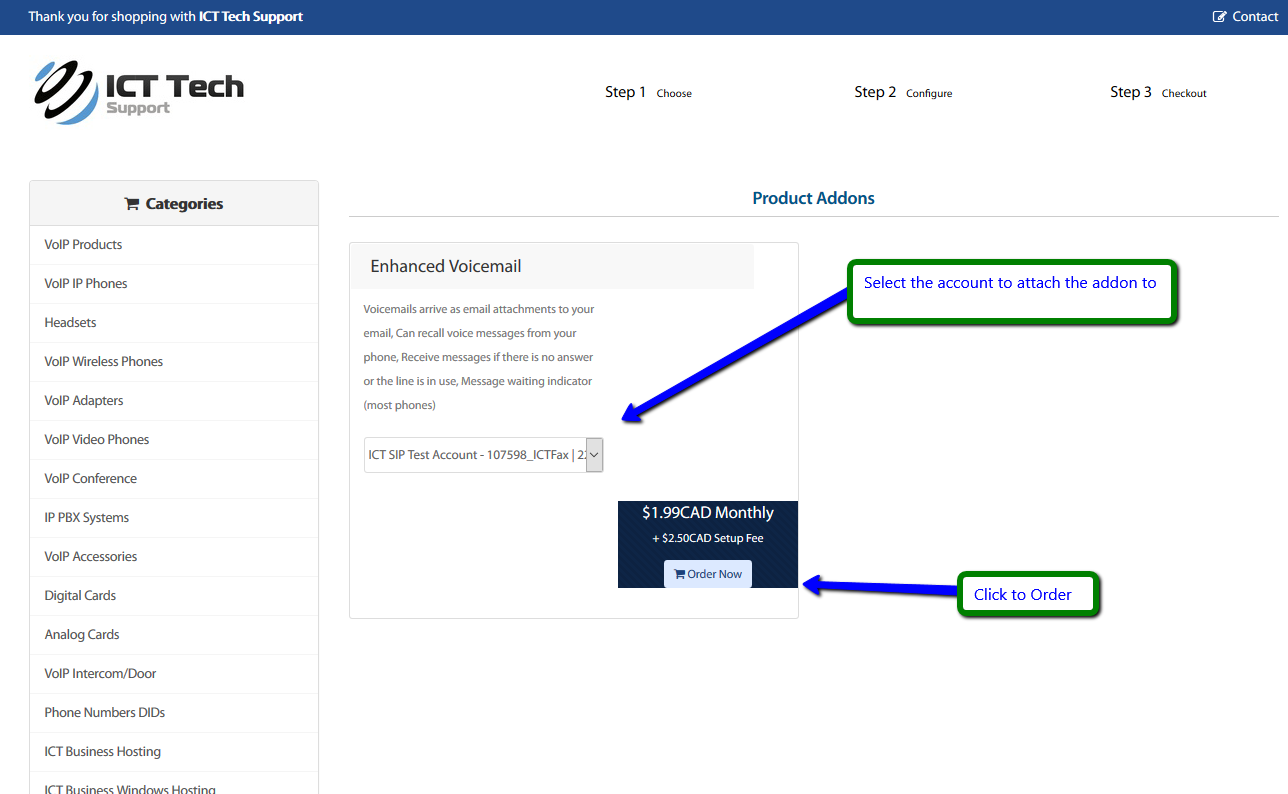
Task: Click the Contact edit icon
Action: click(x=1220, y=17)
